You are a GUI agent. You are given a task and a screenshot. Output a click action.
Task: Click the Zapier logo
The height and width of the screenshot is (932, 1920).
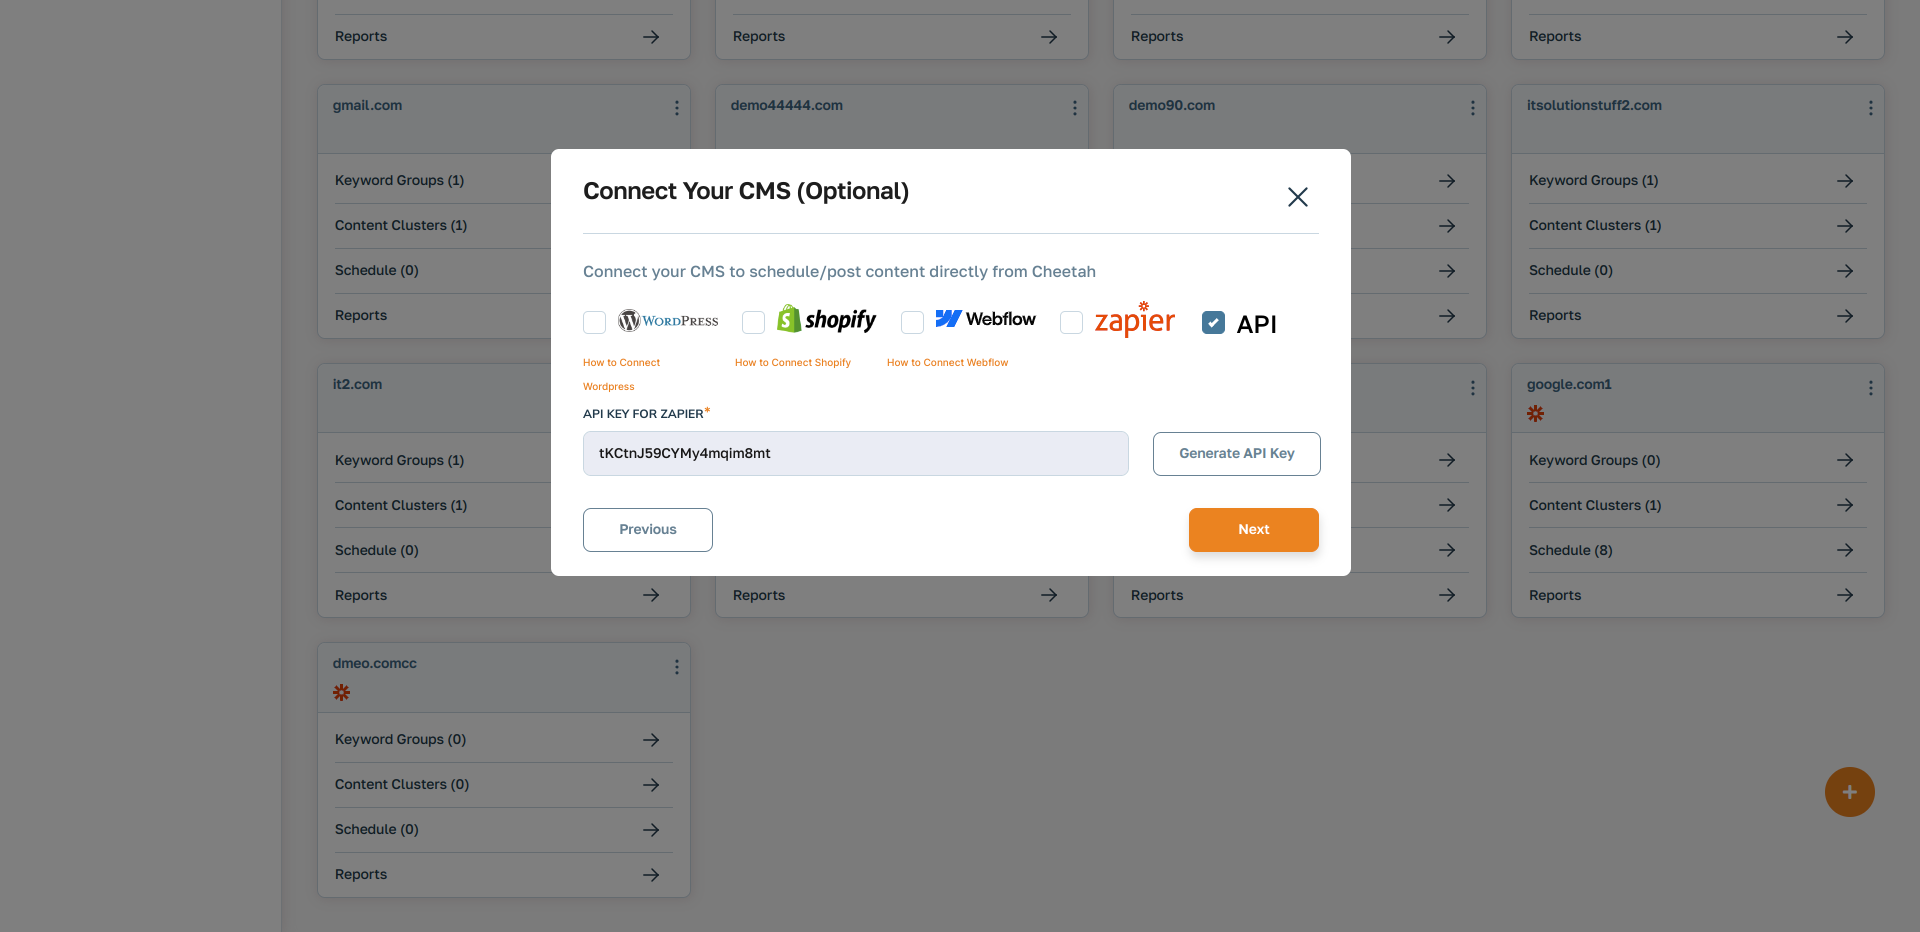click(1134, 319)
